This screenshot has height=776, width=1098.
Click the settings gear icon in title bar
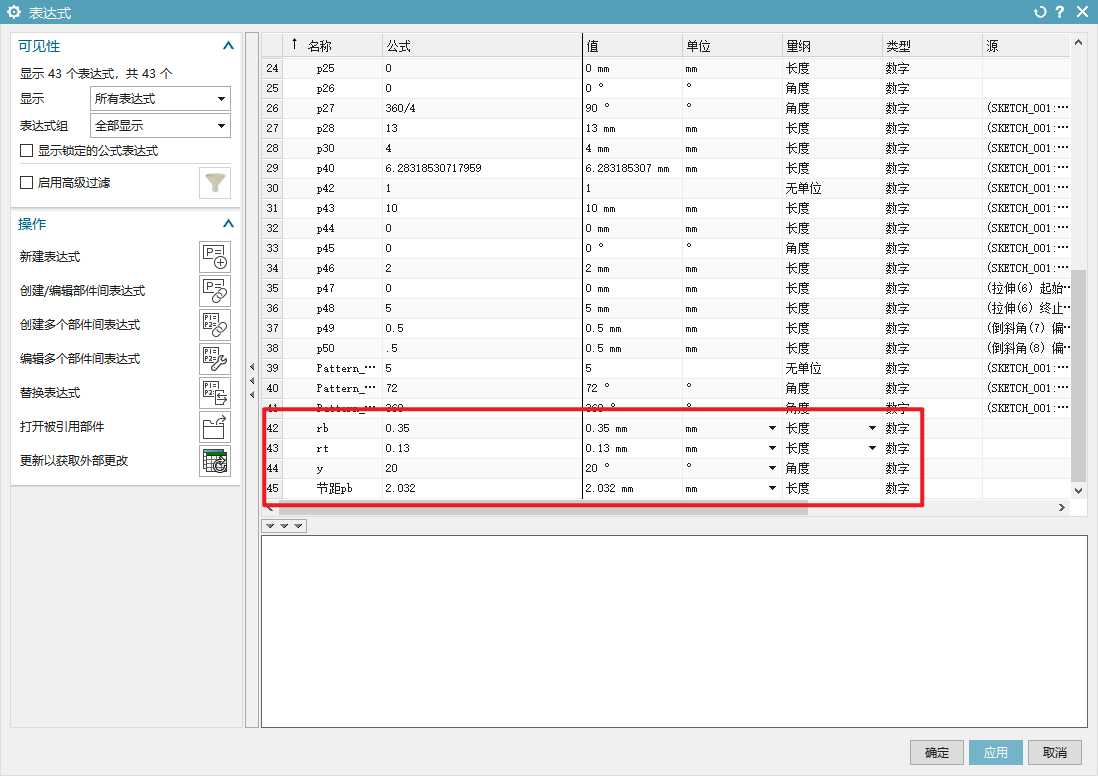13,12
